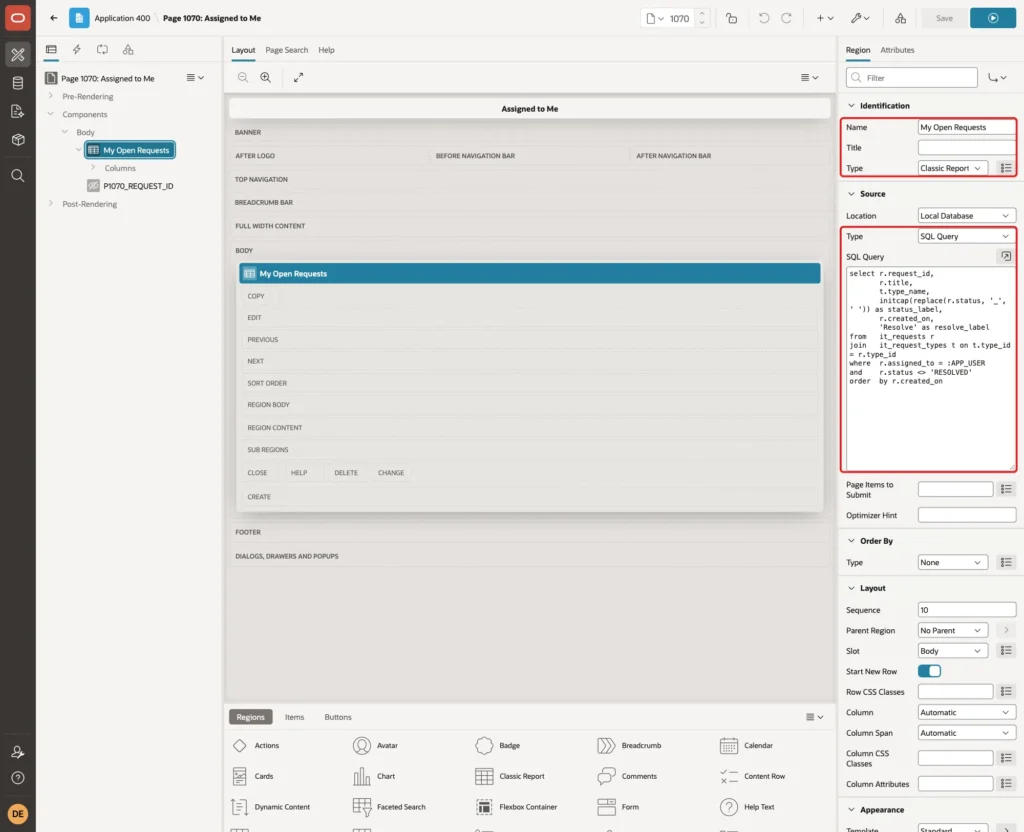
Task: Open the Create plus dropdown menu
Action: 825,18
